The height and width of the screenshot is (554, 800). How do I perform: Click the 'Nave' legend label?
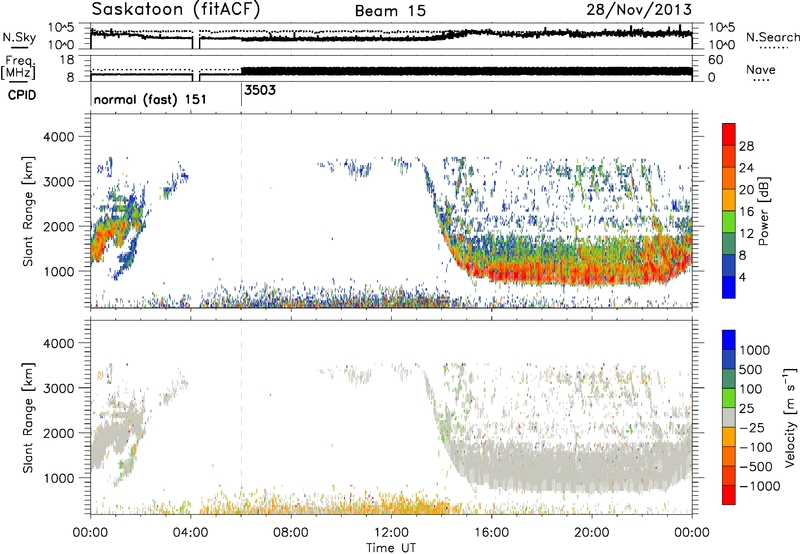click(x=761, y=69)
